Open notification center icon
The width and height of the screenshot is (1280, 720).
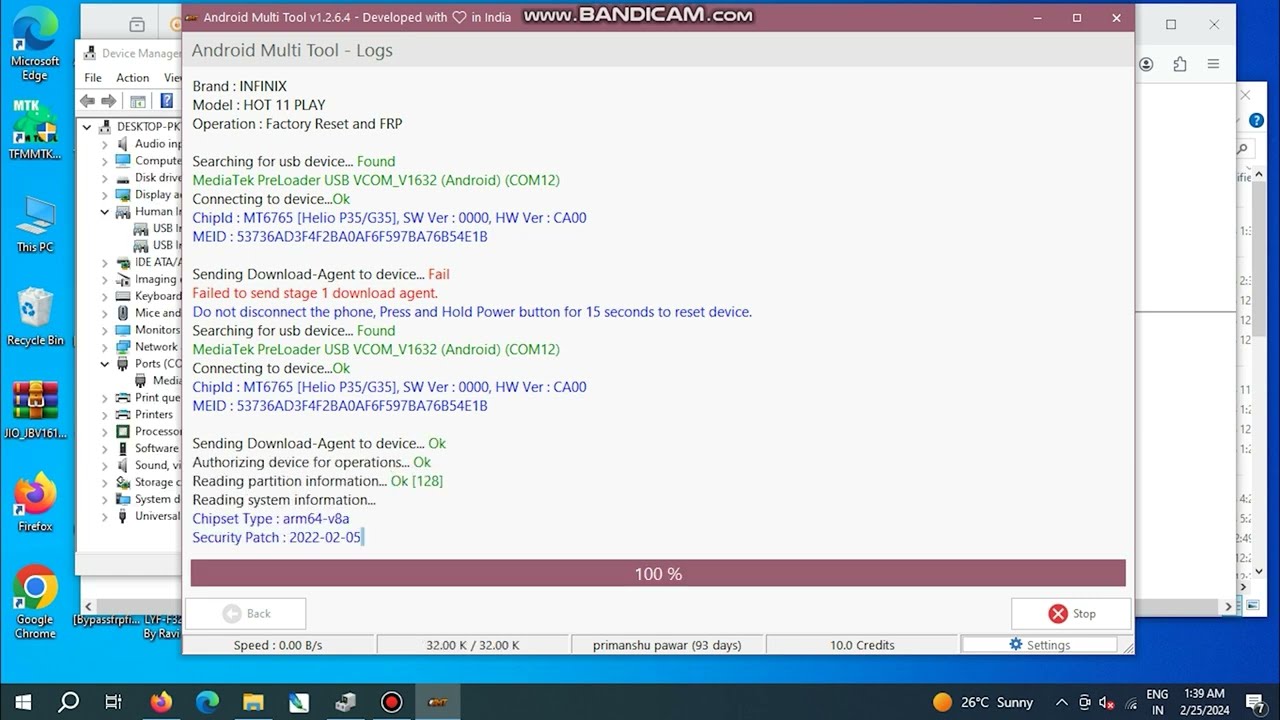tap(1253, 702)
